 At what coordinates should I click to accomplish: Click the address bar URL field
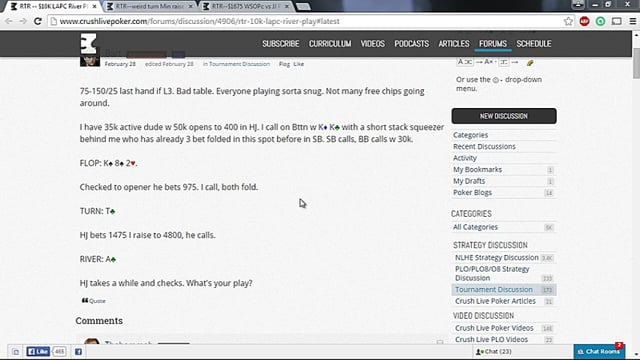pyautogui.click(x=310, y=21)
